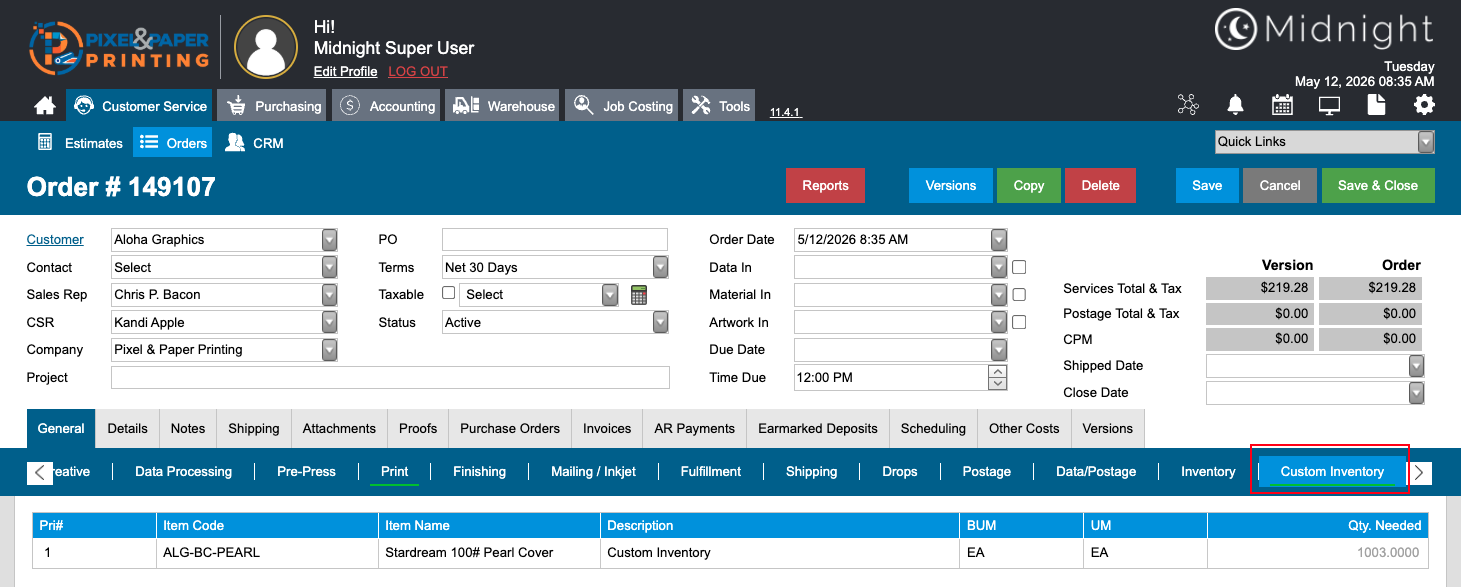Check the Material In checkbox
Viewport: 1461px width, 587px height.
click(1019, 295)
